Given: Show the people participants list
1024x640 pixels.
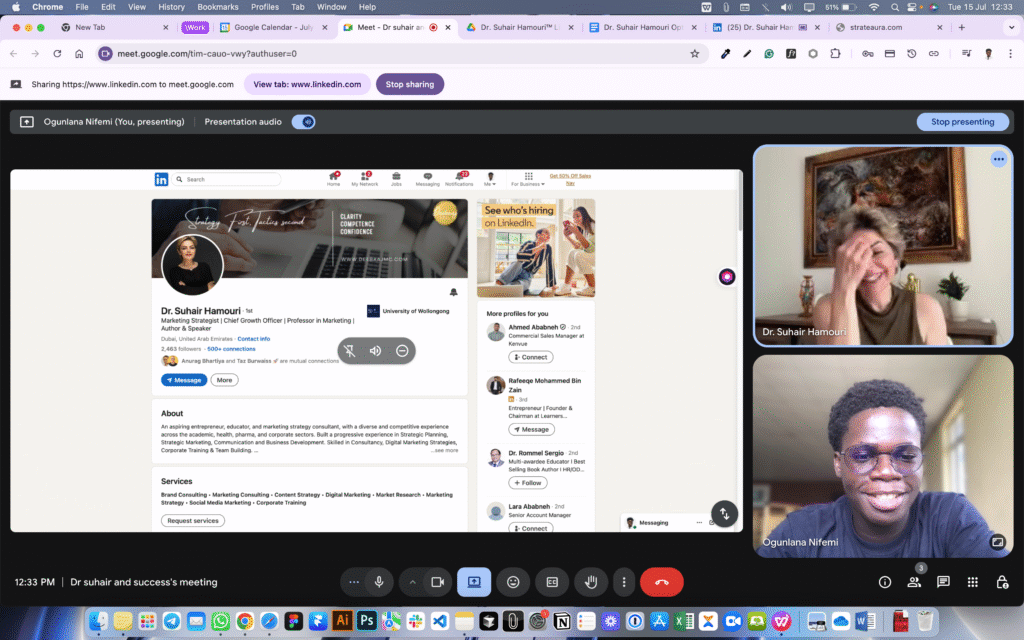Looking at the screenshot, I should pos(914,582).
